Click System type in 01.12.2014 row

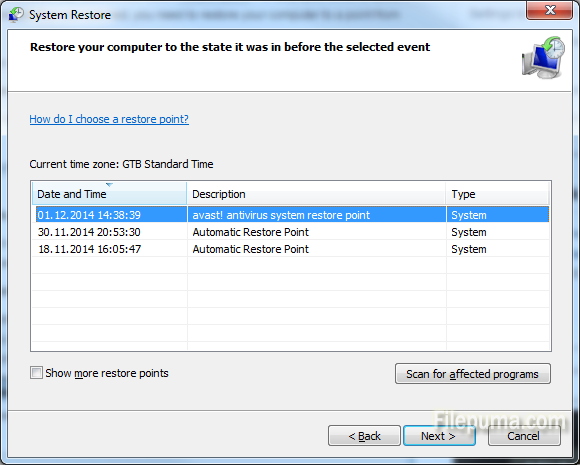pyautogui.click(x=469, y=215)
